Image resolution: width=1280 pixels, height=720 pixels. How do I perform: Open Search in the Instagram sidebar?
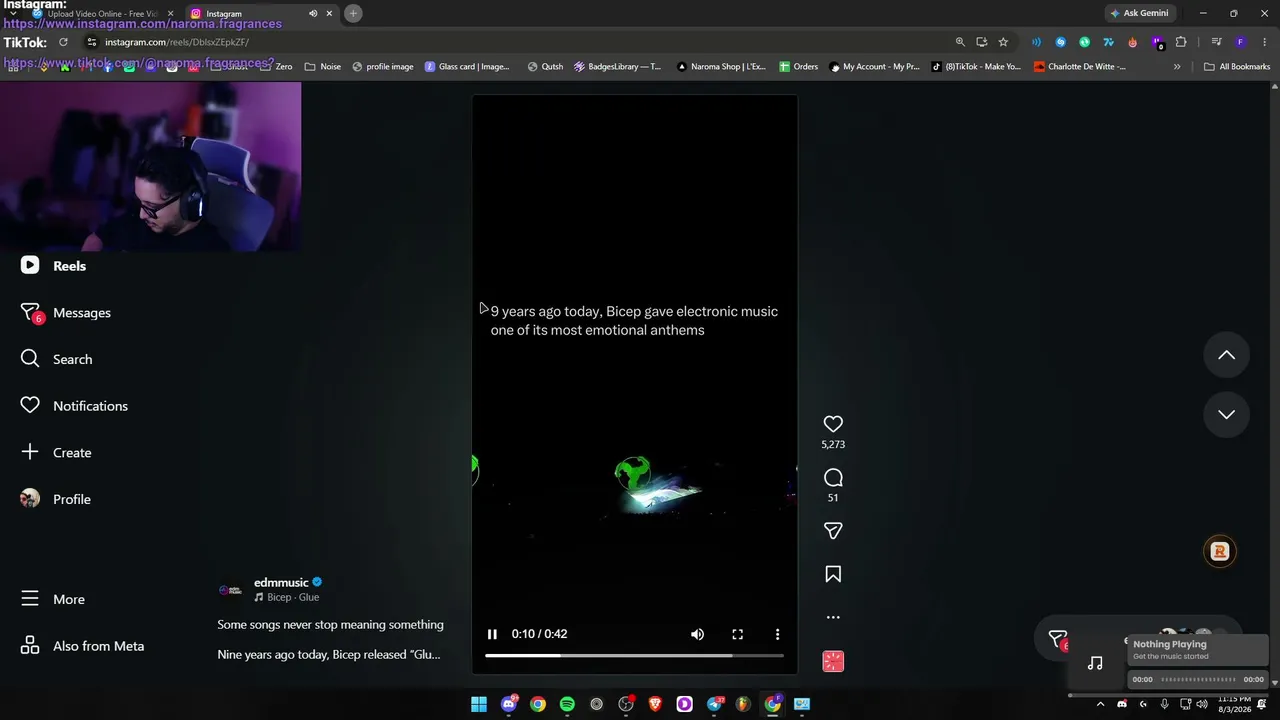click(56, 359)
